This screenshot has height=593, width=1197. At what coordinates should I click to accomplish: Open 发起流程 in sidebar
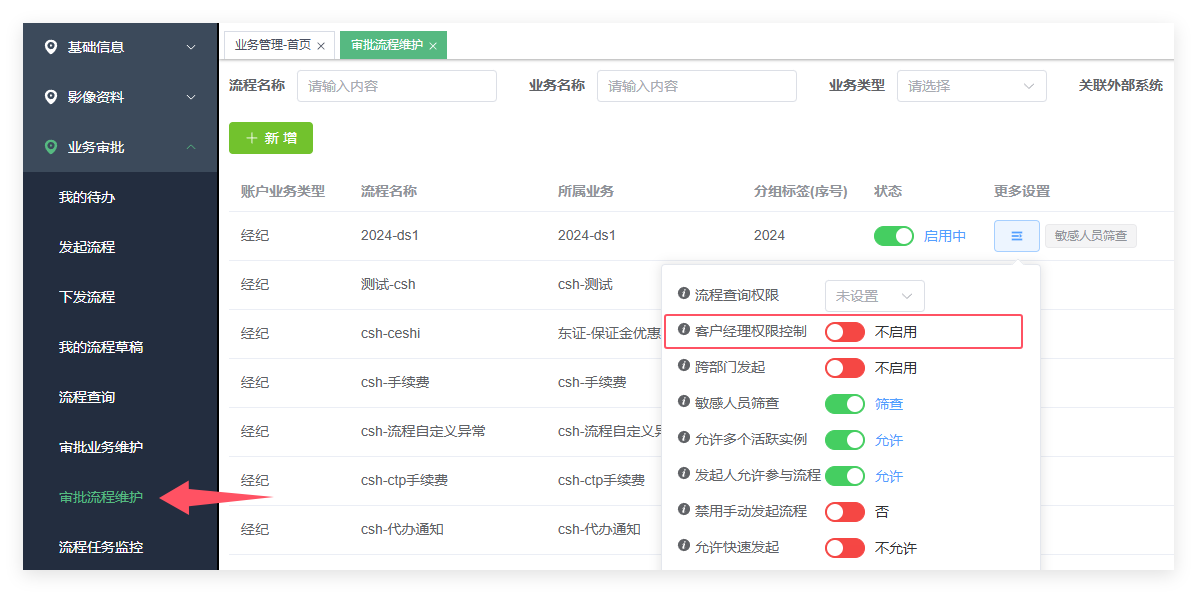[87, 247]
